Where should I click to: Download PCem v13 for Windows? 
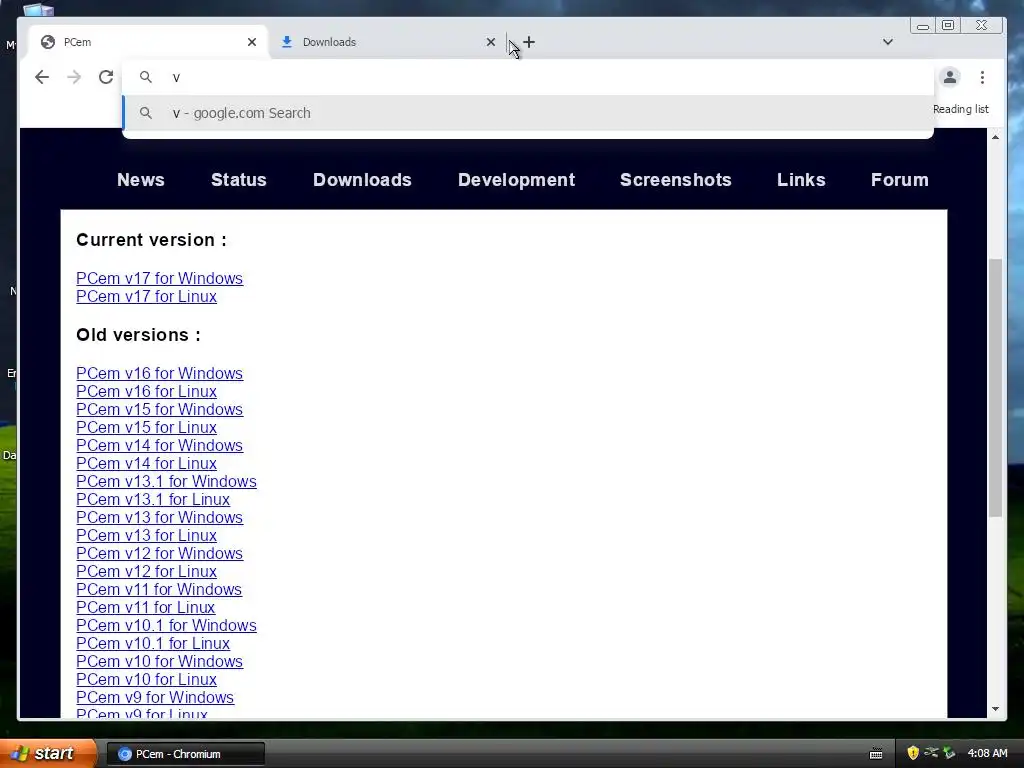point(159,517)
